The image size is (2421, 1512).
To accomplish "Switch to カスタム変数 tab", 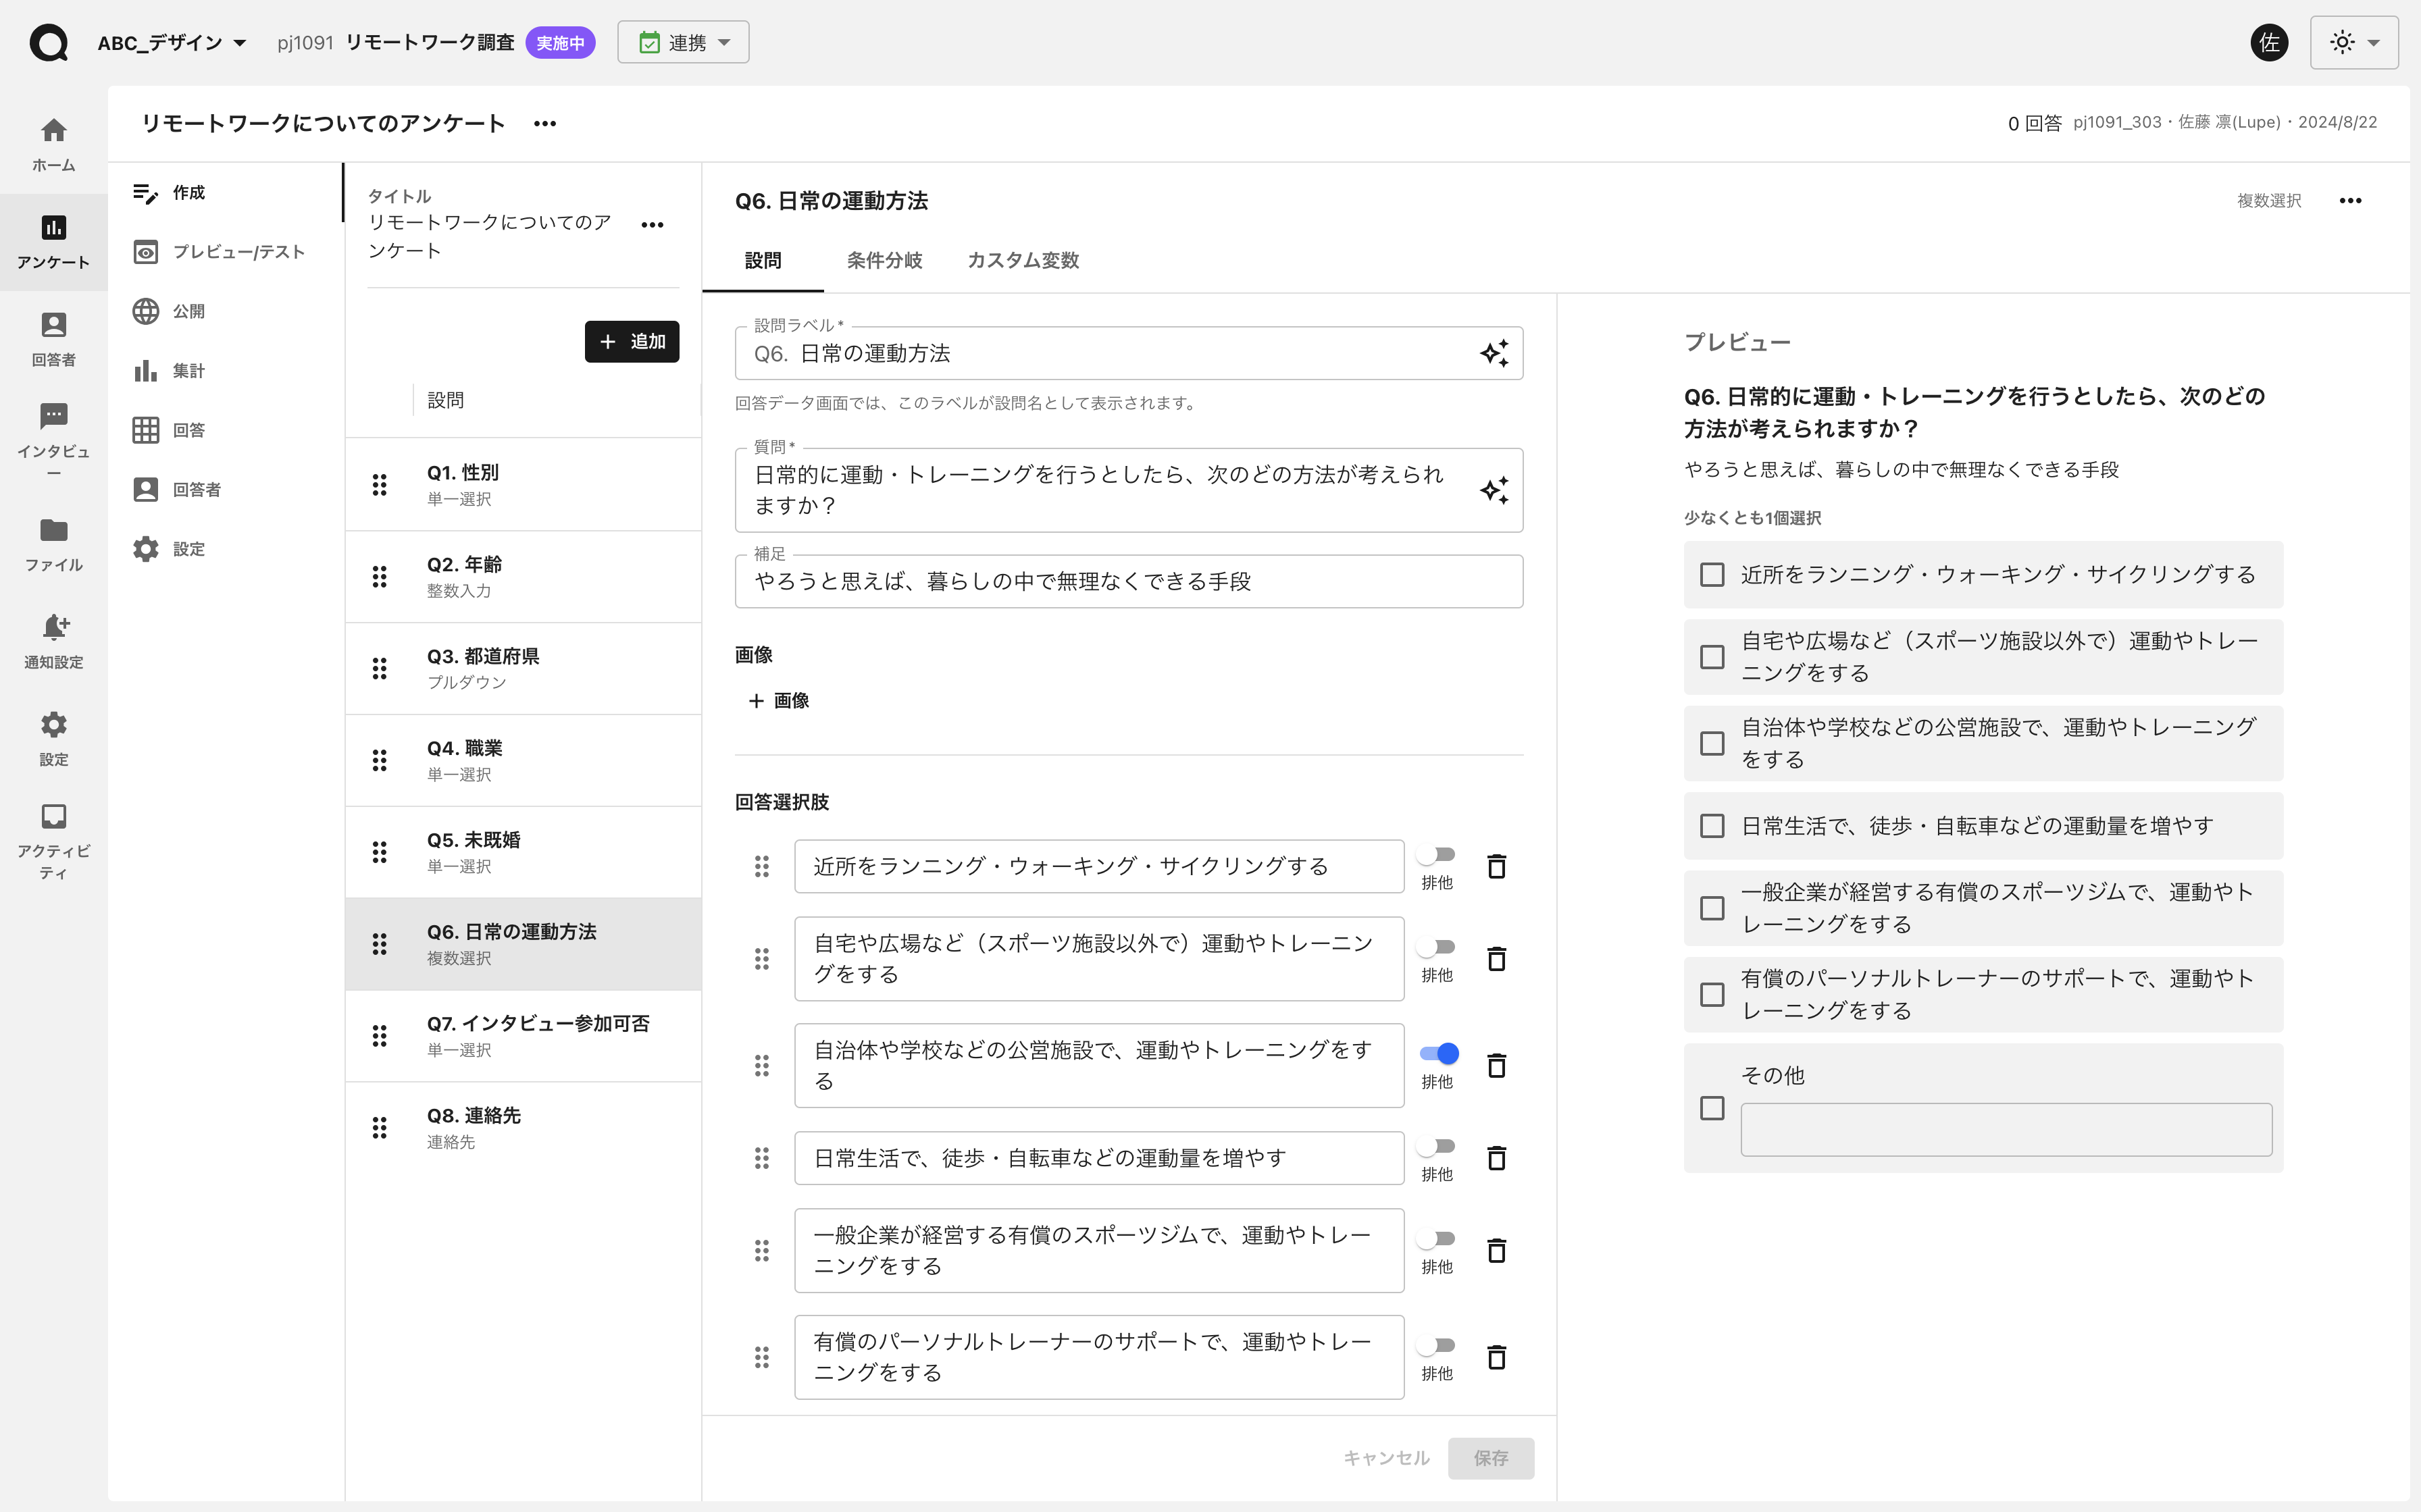I will 1022,260.
